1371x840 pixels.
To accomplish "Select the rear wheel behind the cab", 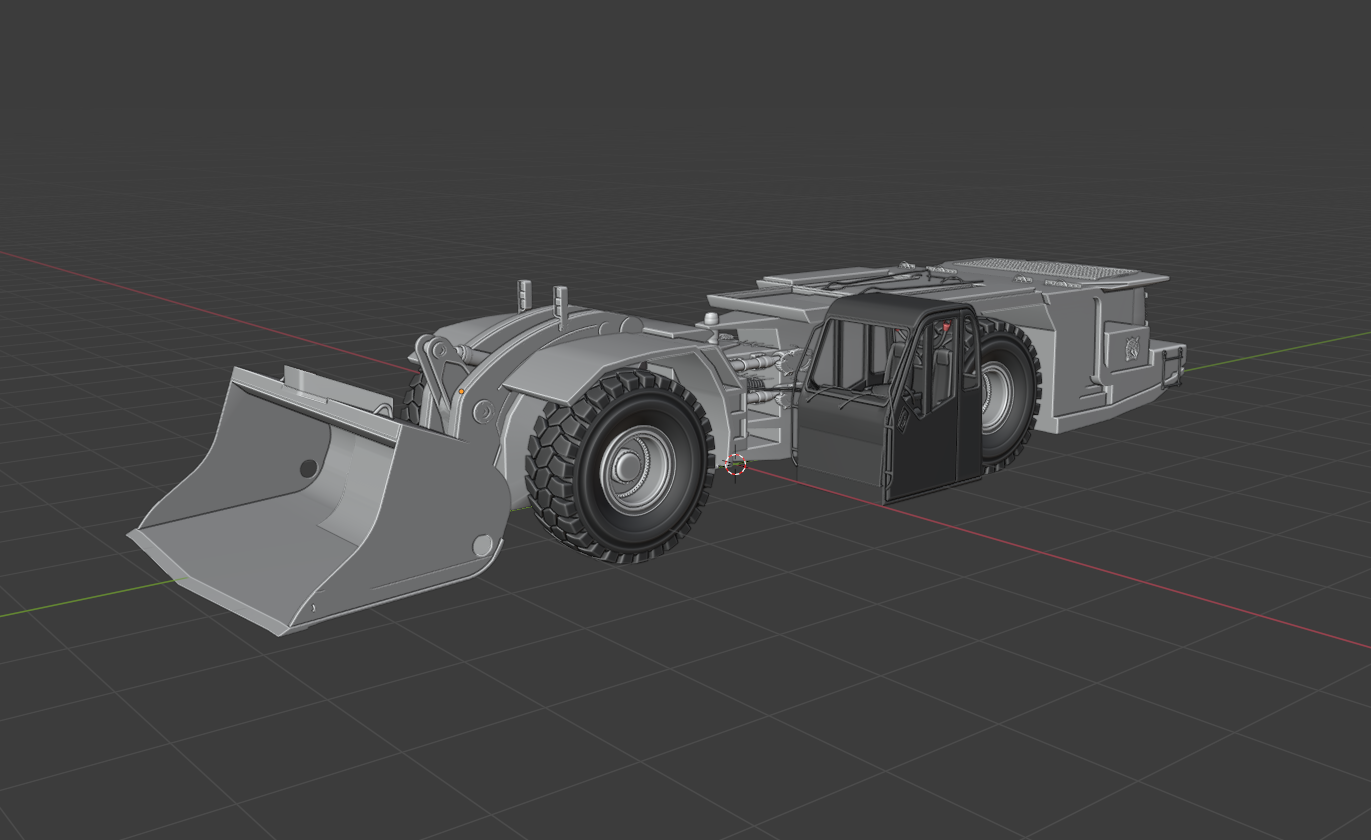I will click(1008, 395).
